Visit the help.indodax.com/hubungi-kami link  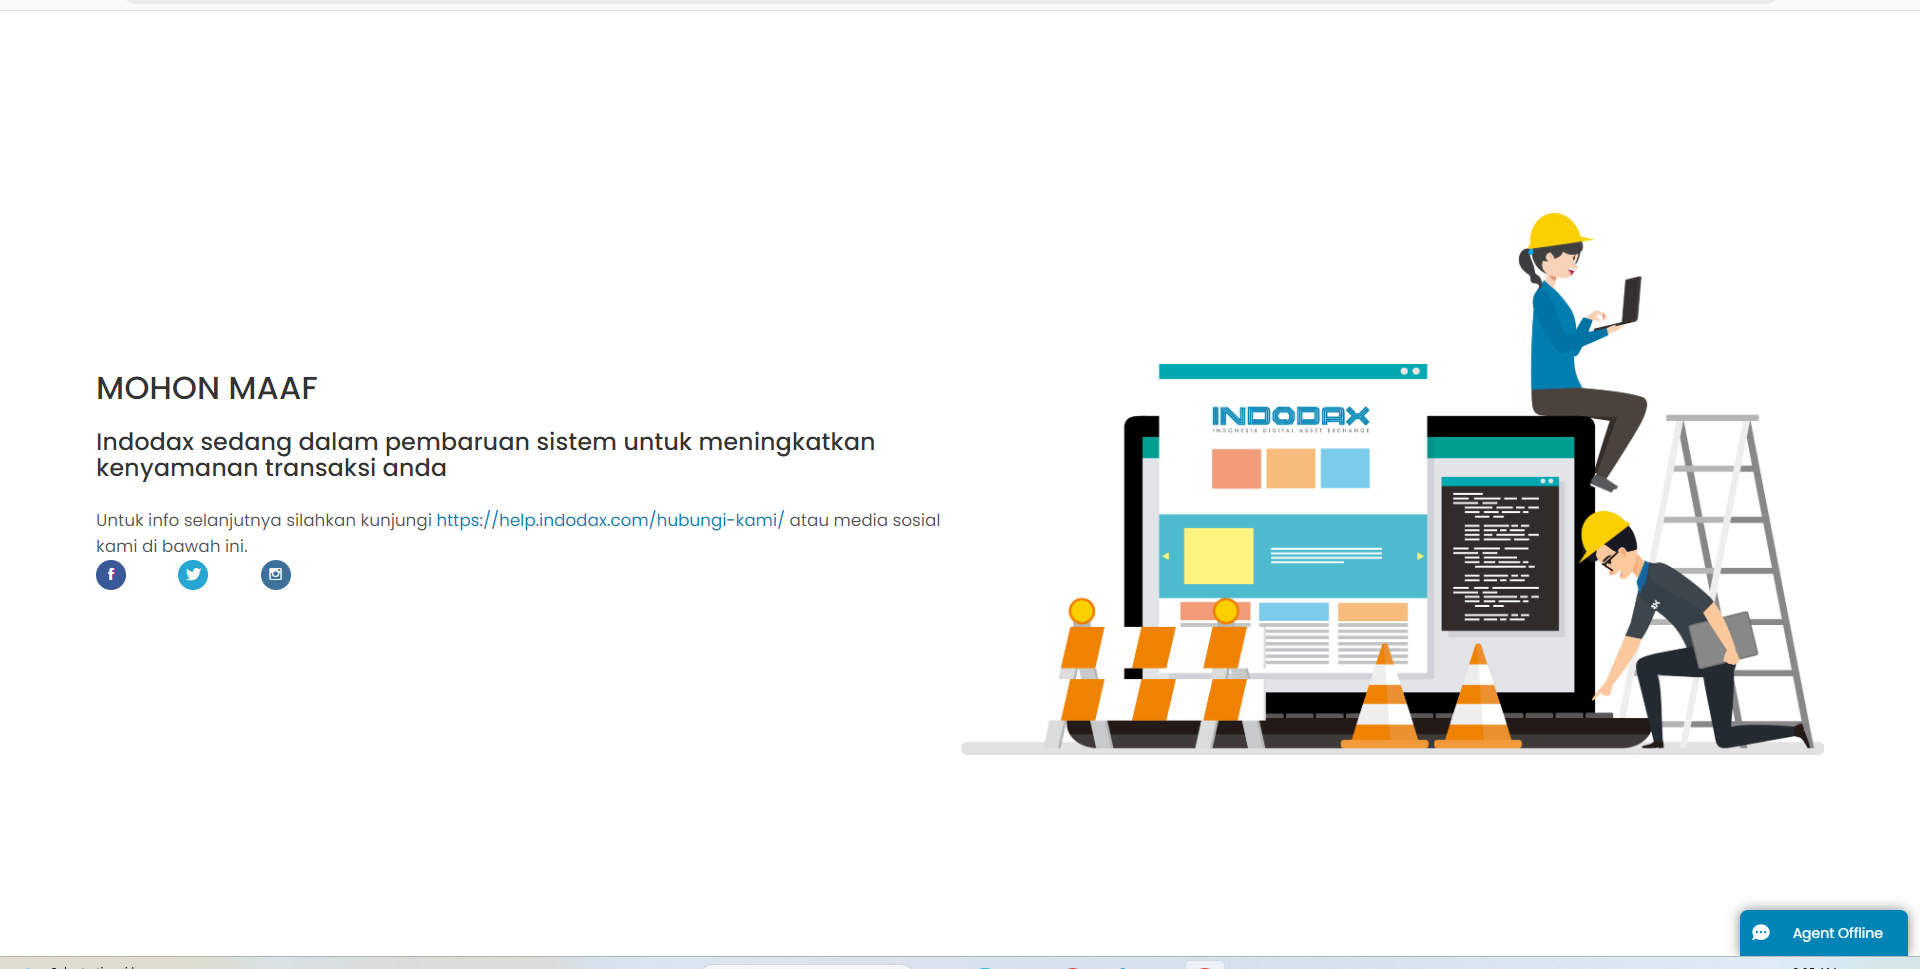(x=610, y=520)
